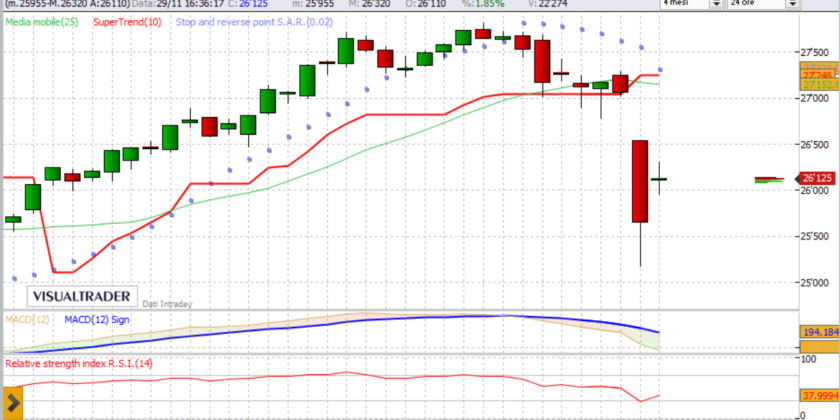This screenshot has width=840, height=420.
Task: Click the green 27'152.6 moving average tag
Action: [820, 85]
